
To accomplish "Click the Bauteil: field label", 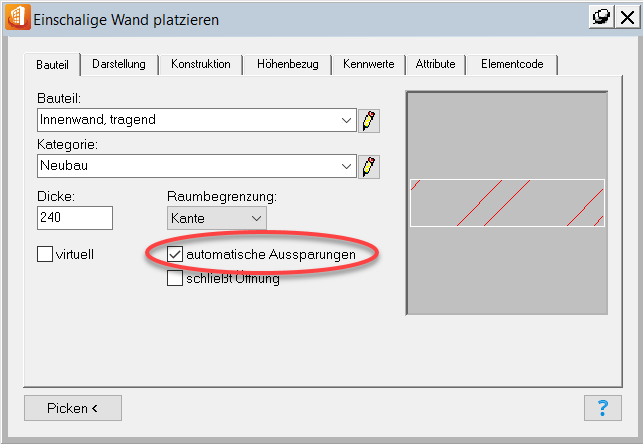I will click(59, 98).
